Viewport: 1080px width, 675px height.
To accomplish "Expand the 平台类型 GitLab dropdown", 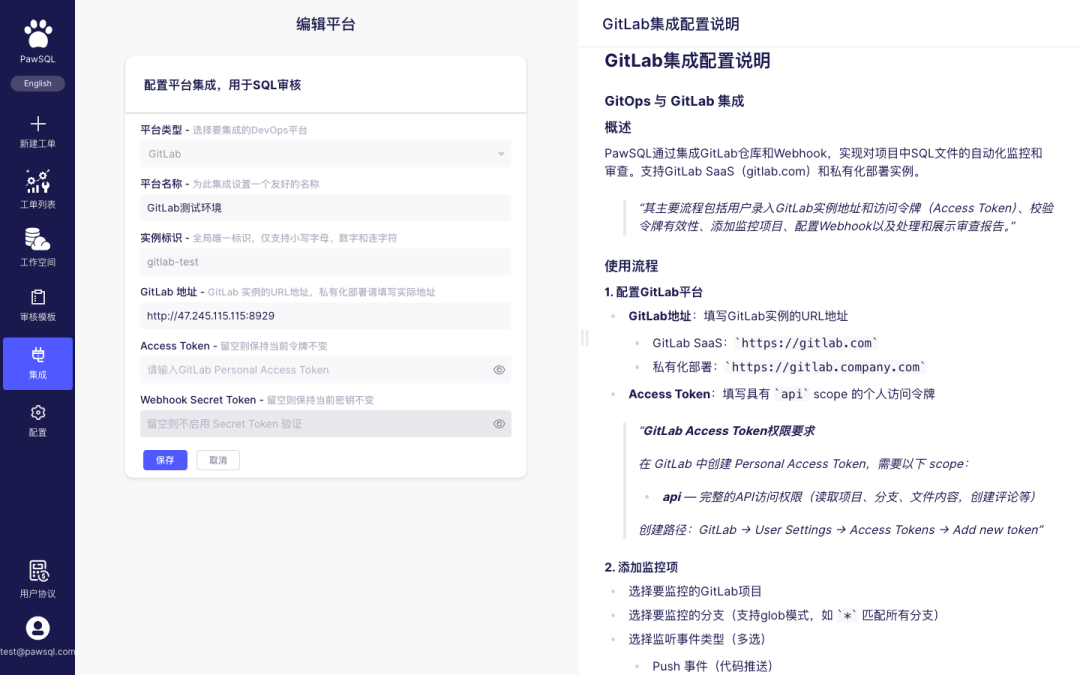I will pos(326,154).
